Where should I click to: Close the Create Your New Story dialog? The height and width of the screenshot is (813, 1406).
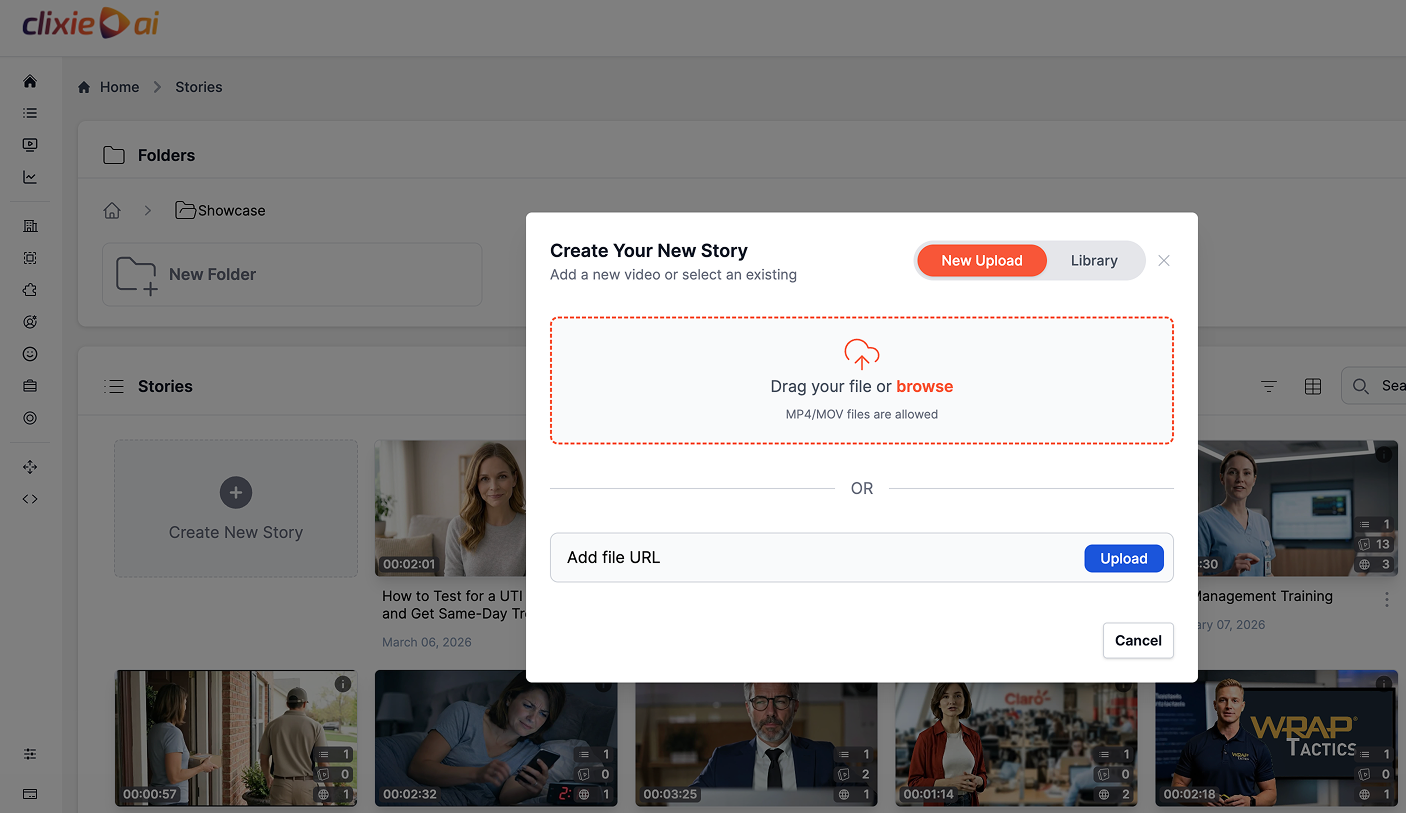point(1164,261)
